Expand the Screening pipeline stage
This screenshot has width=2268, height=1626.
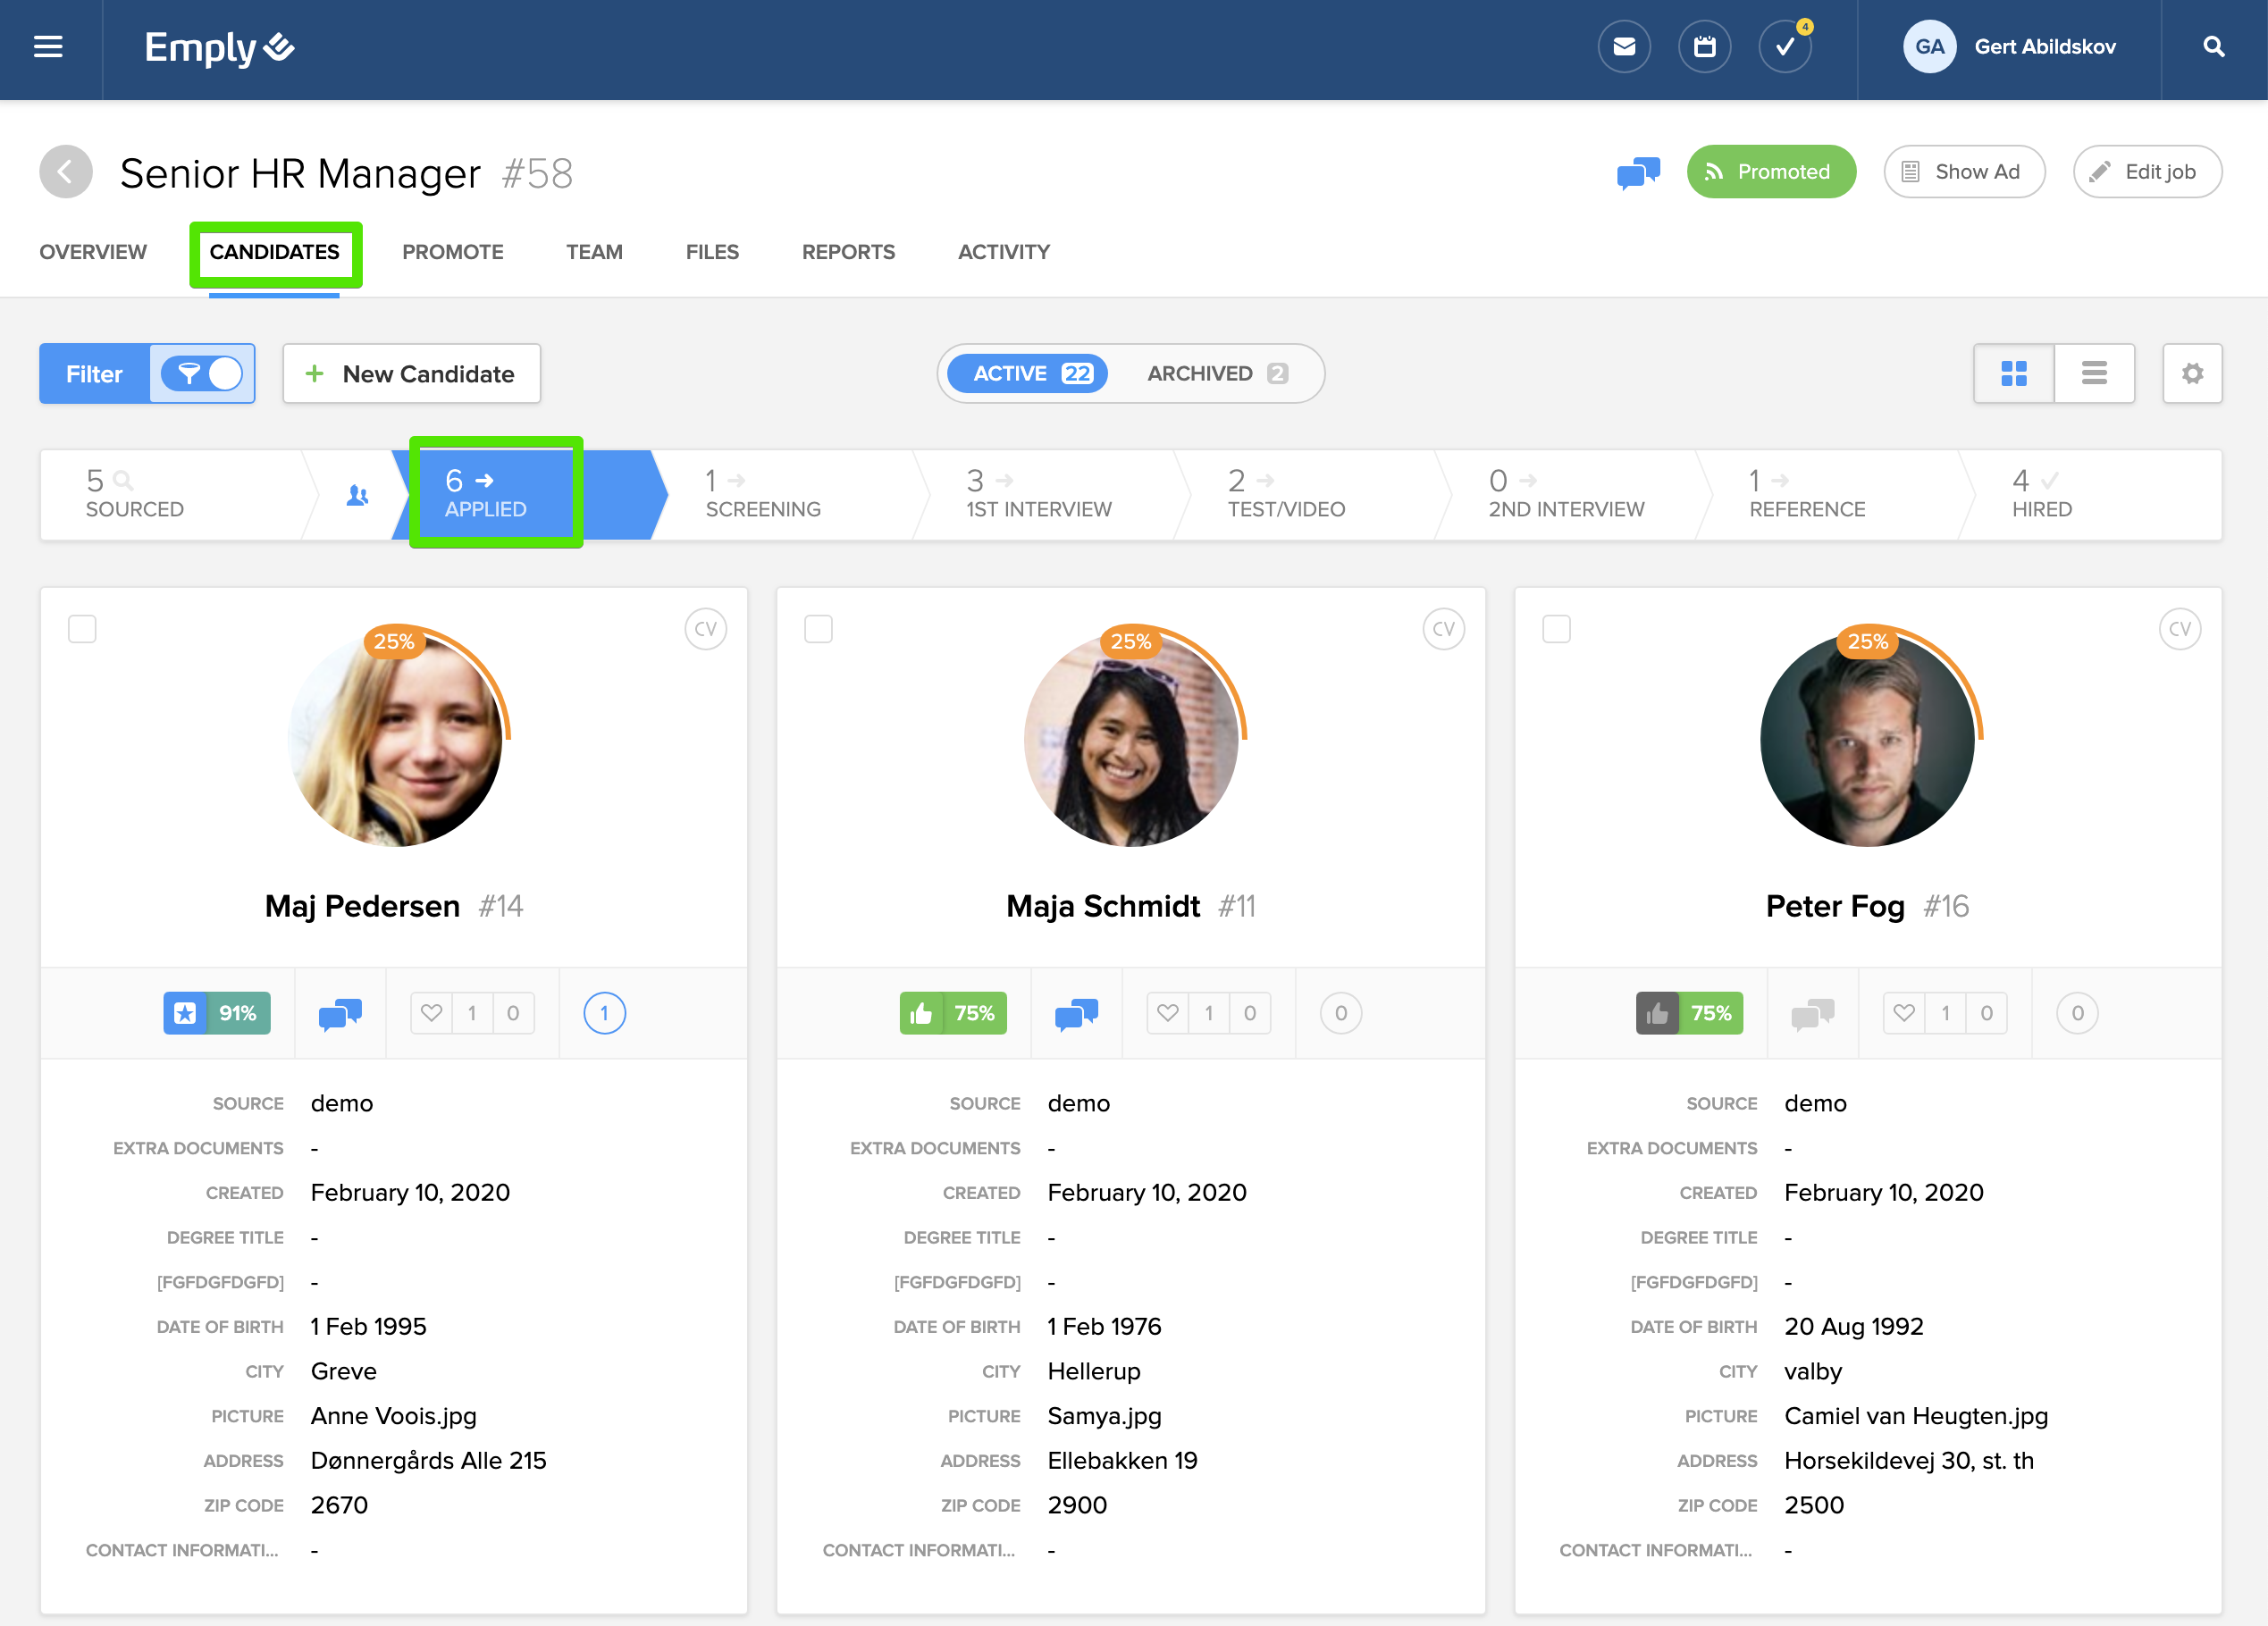pyautogui.click(x=762, y=495)
